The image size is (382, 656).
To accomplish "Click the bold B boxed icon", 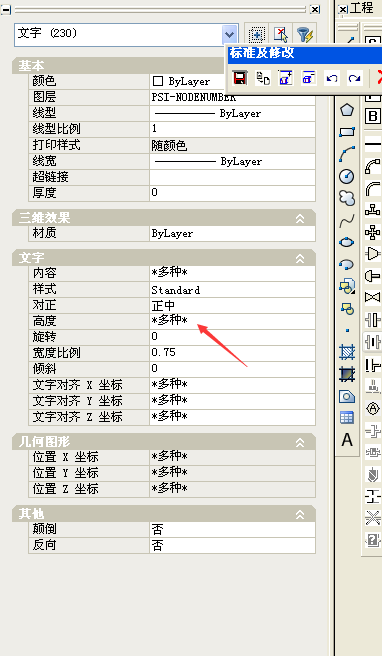I will pos(373,116).
